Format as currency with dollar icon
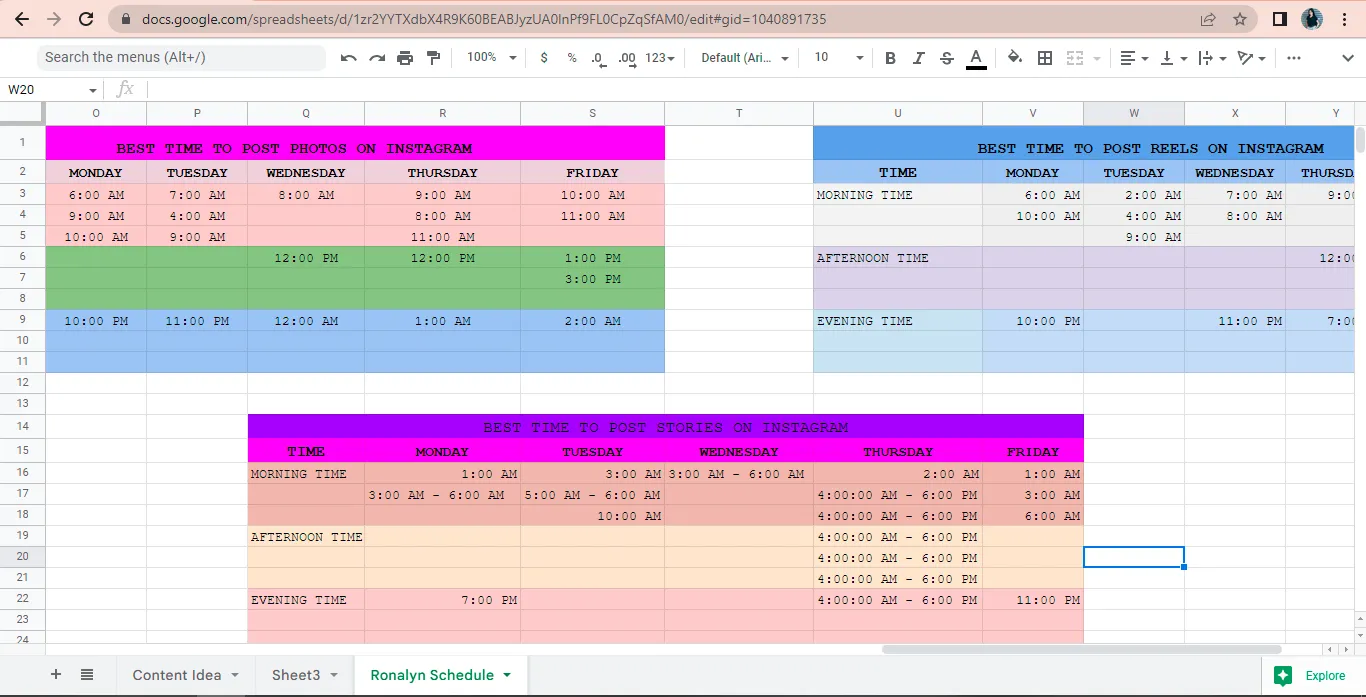 pos(544,58)
